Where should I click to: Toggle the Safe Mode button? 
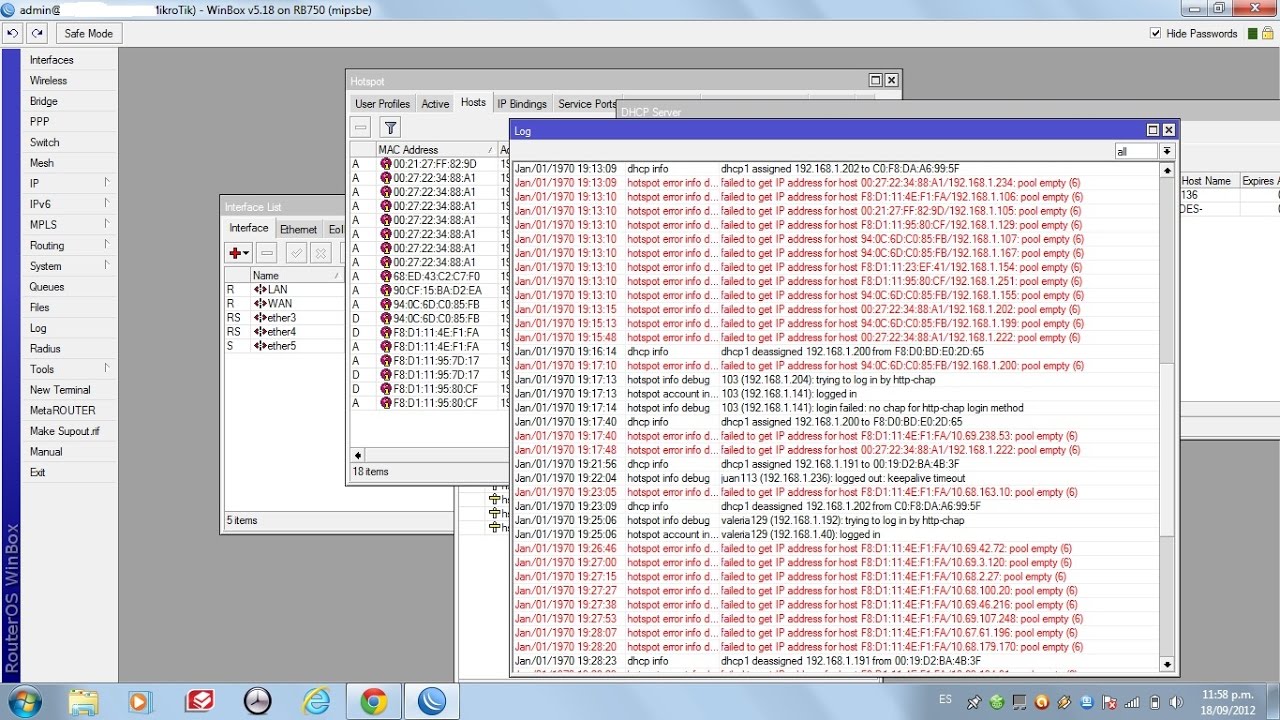tap(88, 33)
